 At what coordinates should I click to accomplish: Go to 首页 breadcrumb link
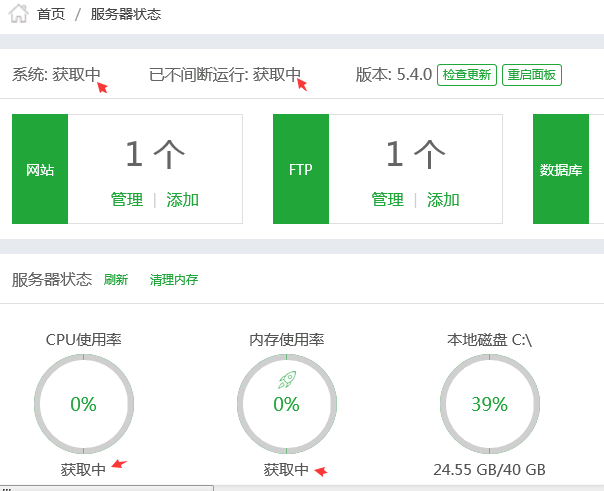(51, 15)
